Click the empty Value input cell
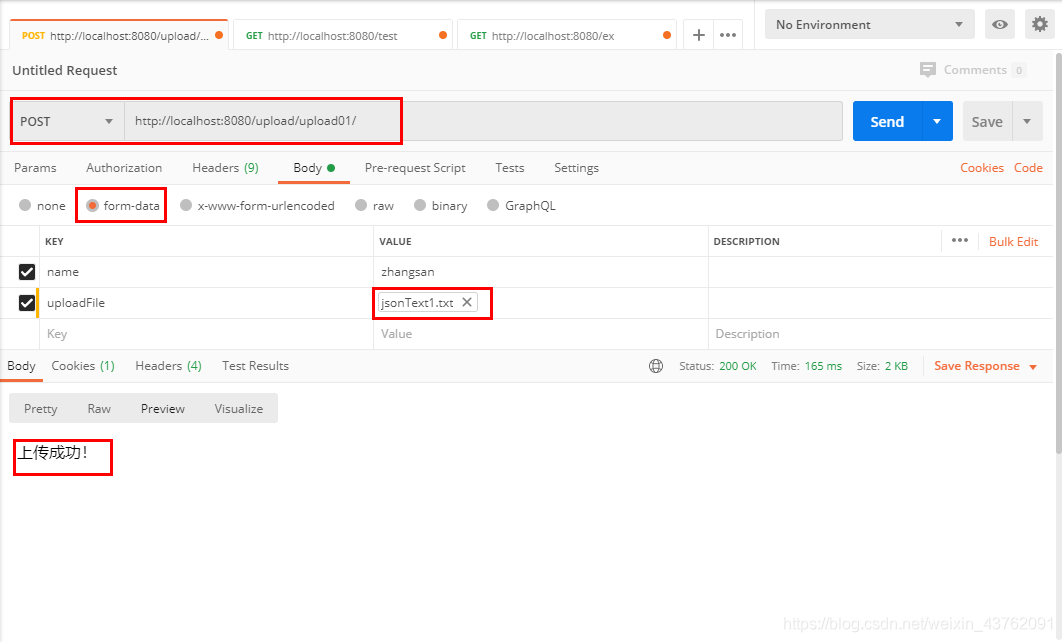The image size is (1062, 642). (x=540, y=334)
